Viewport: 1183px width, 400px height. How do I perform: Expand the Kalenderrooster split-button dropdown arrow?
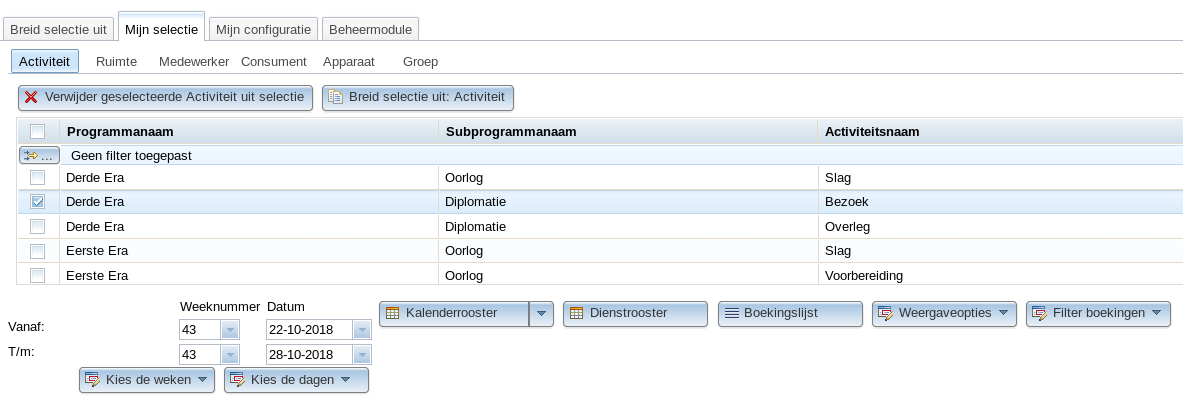click(542, 314)
